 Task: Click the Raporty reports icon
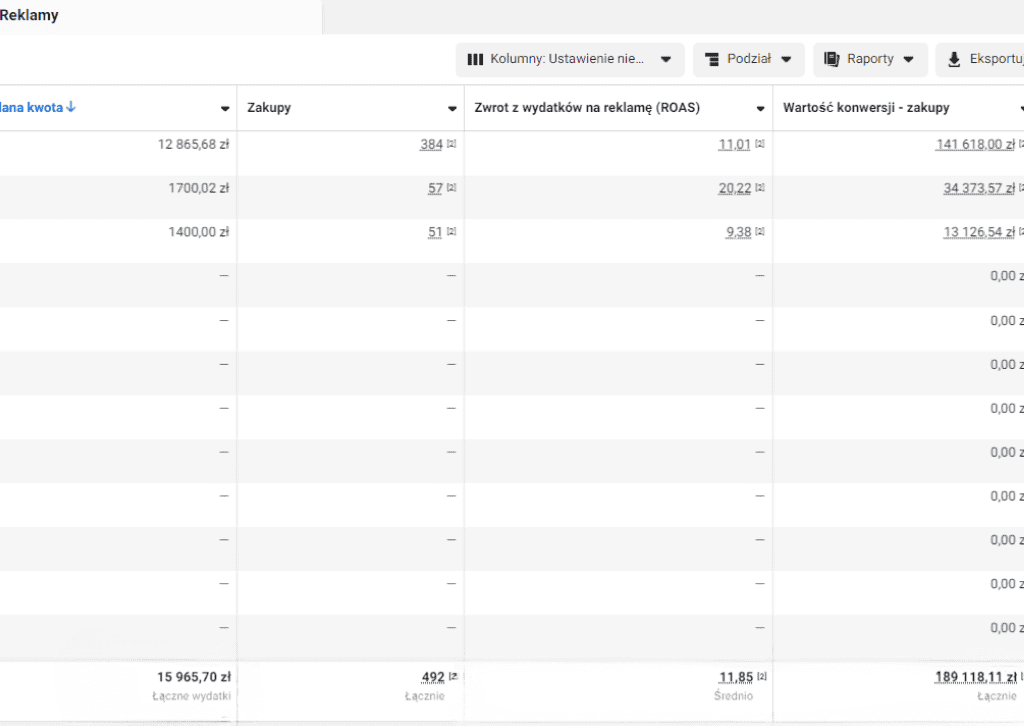pos(832,59)
